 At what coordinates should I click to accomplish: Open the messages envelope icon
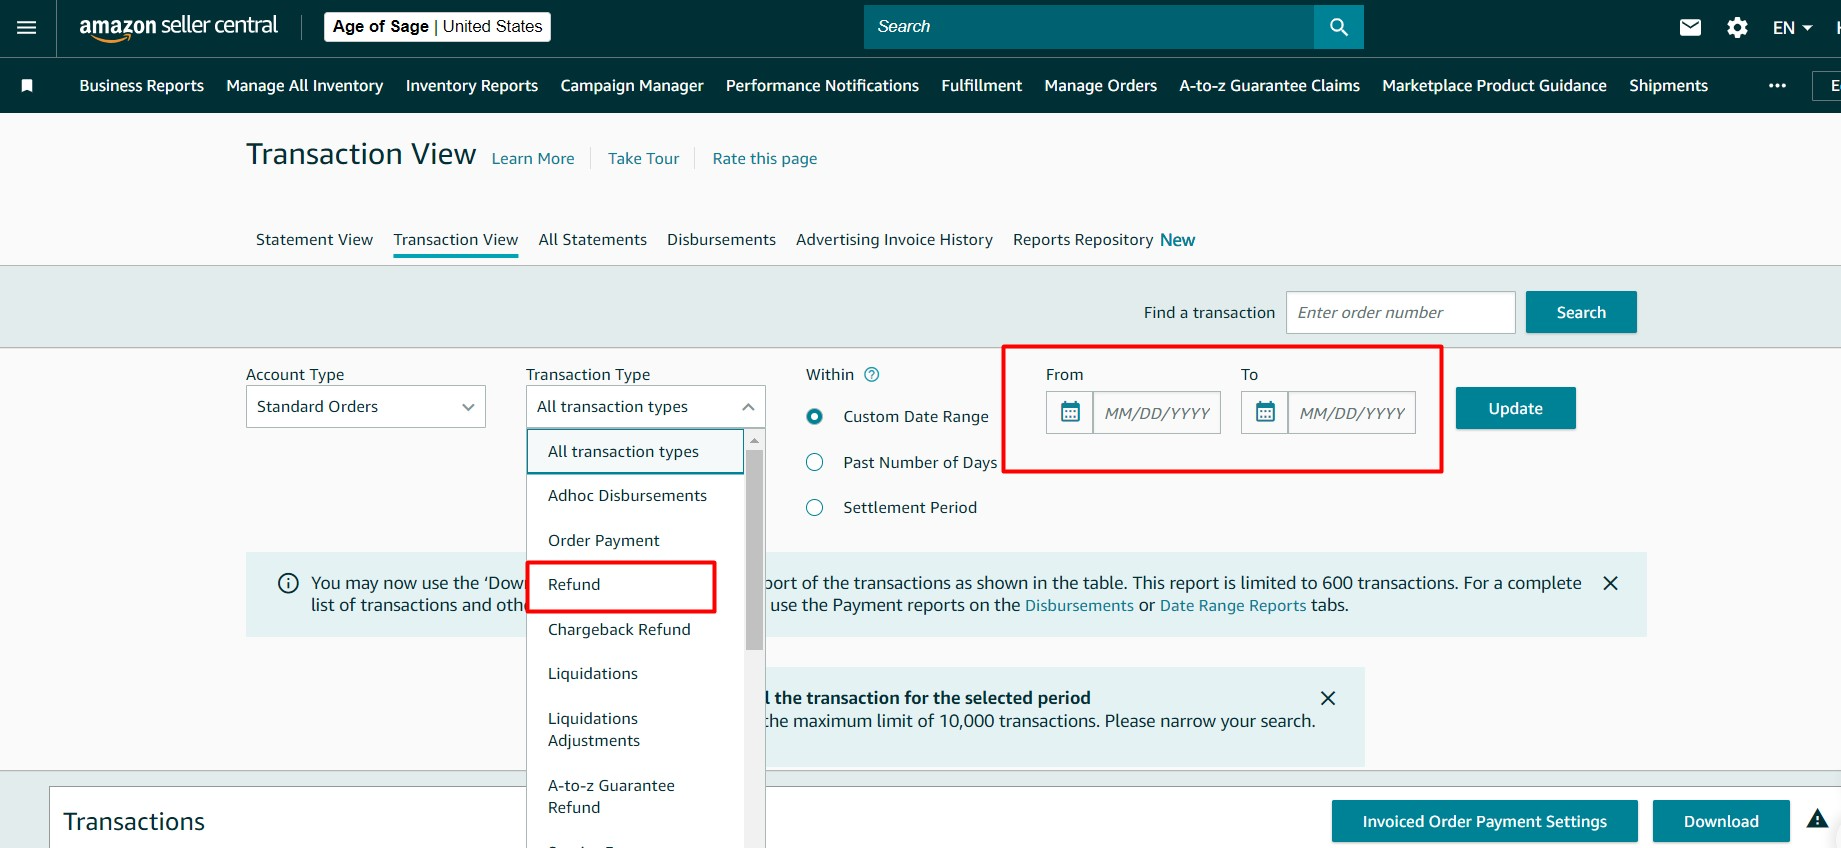(1690, 27)
